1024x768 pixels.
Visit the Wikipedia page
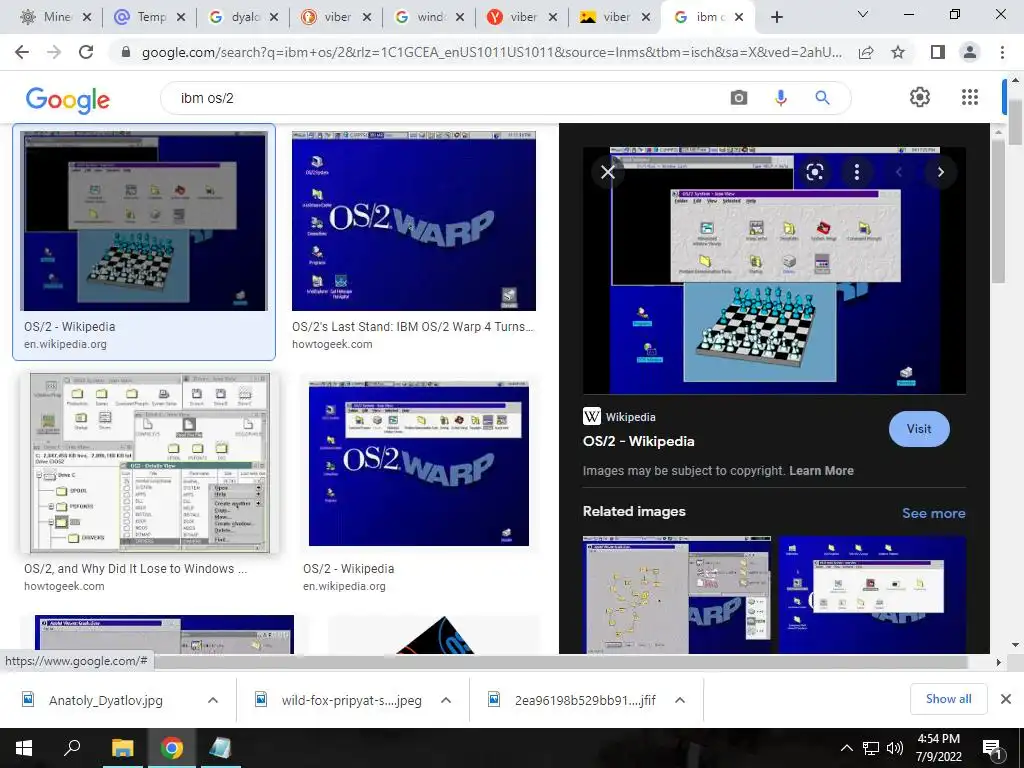click(x=919, y=429)
